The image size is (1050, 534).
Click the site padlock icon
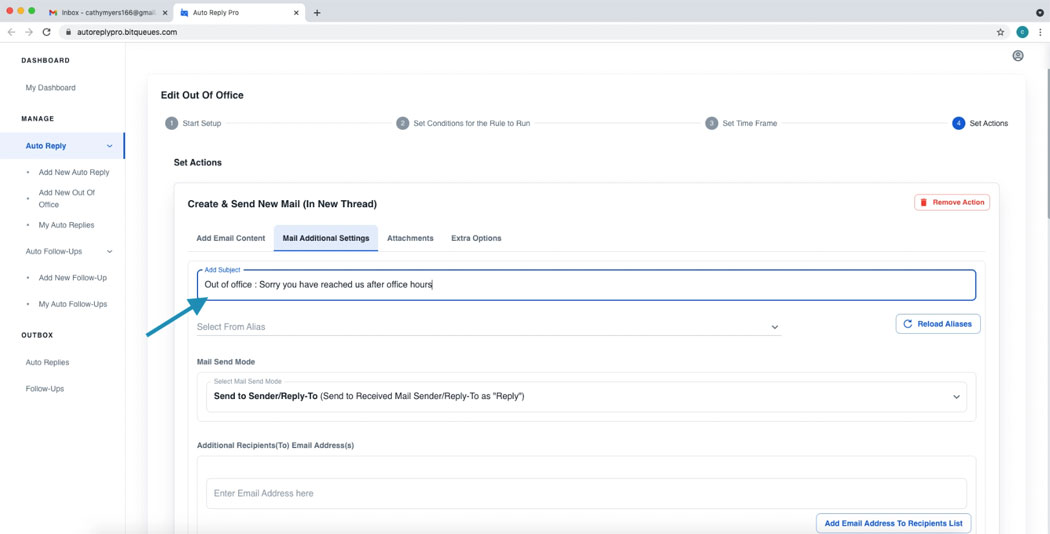tap(68, 31)
